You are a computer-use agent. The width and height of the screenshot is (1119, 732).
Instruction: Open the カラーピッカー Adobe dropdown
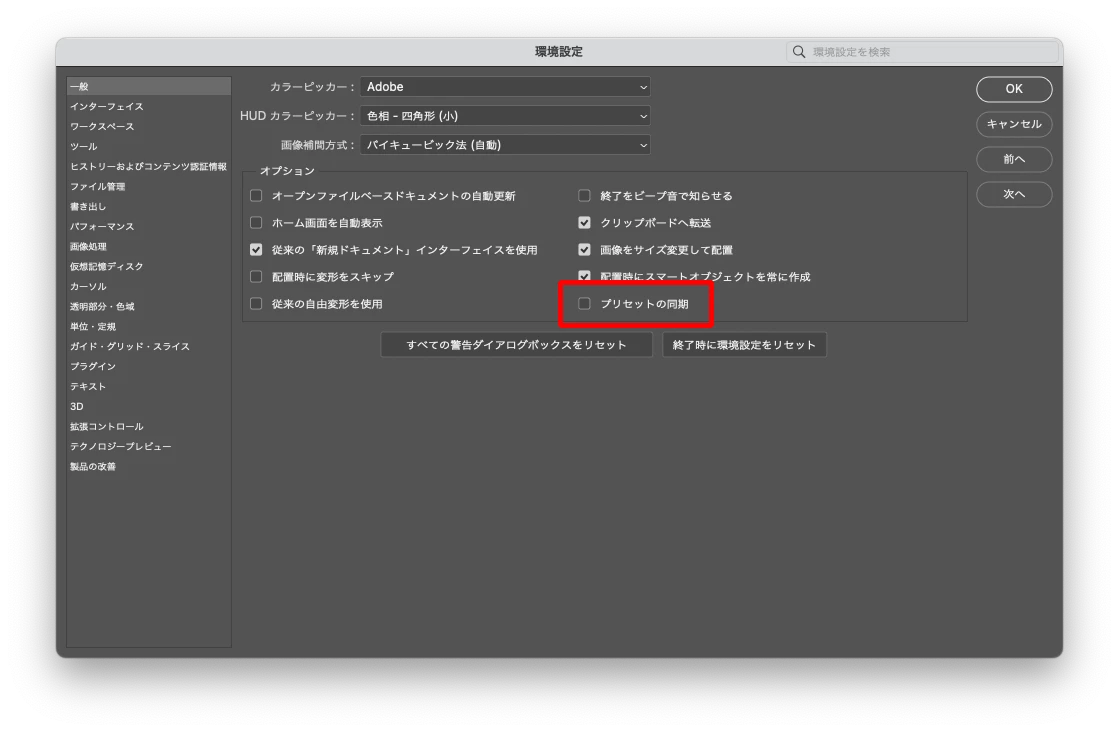click(x=505, y=87)
